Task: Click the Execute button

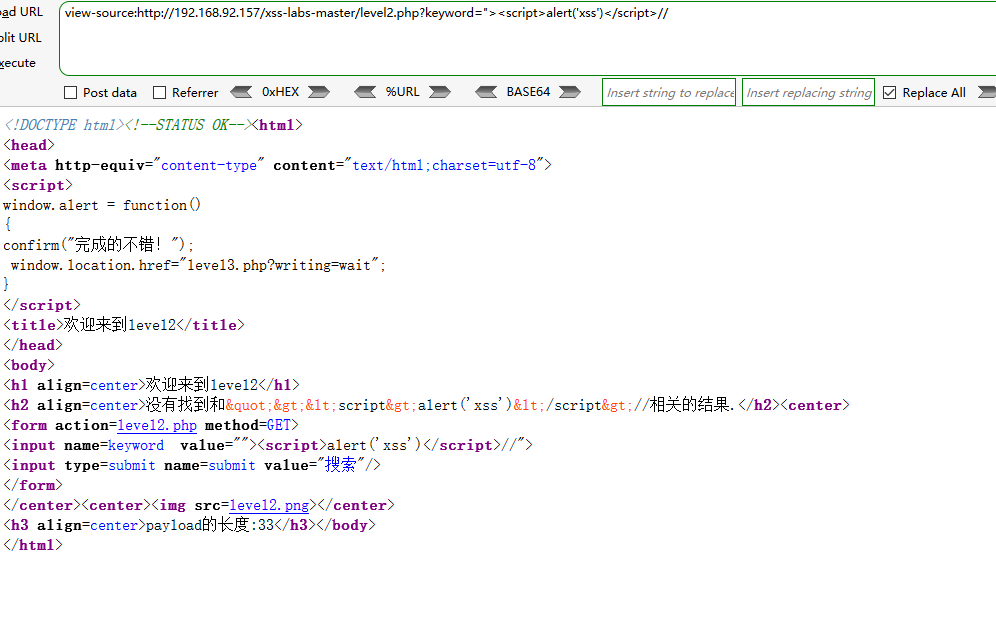Action: click(18, 63)
